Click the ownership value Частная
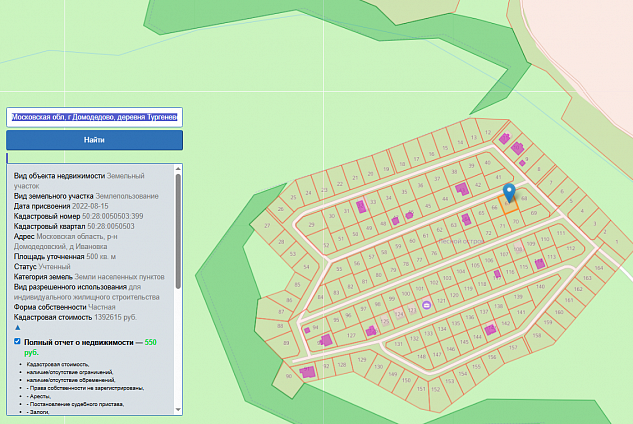This screenshot has height=424, width=633. point(102,307)
